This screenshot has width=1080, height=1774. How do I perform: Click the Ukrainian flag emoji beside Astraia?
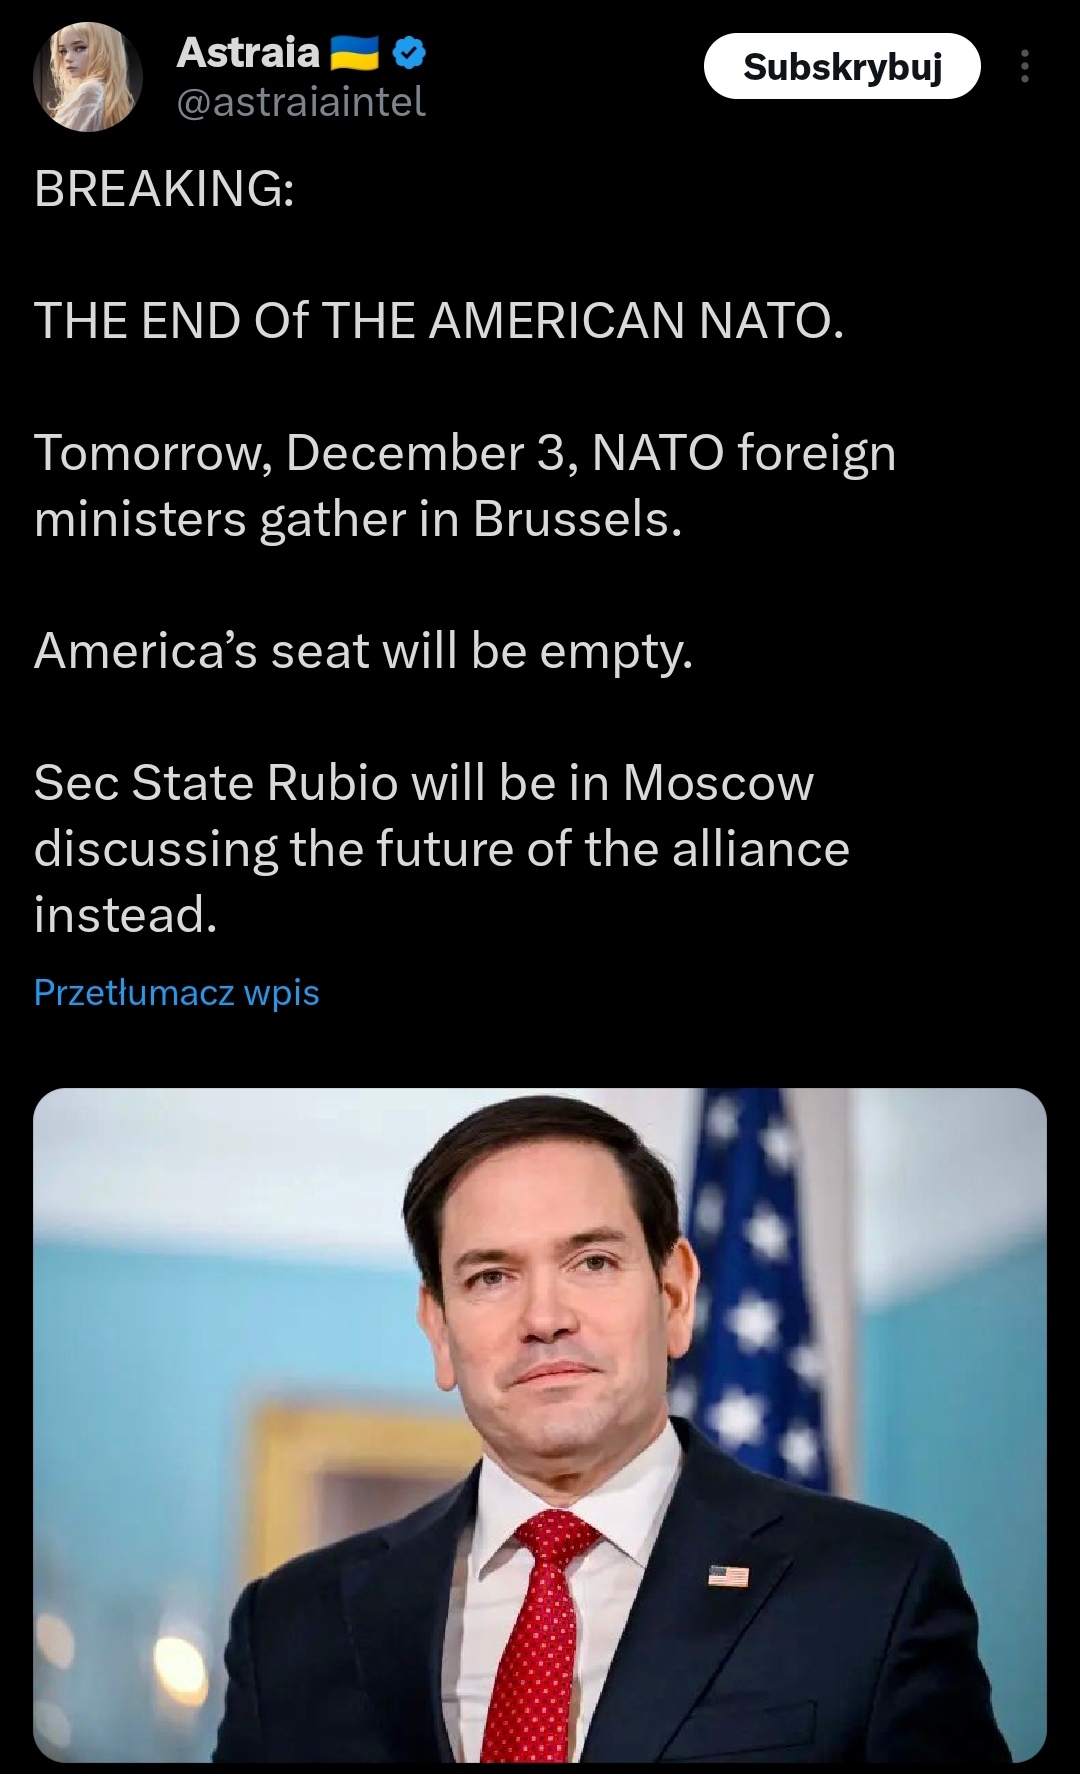click(354, 53)
